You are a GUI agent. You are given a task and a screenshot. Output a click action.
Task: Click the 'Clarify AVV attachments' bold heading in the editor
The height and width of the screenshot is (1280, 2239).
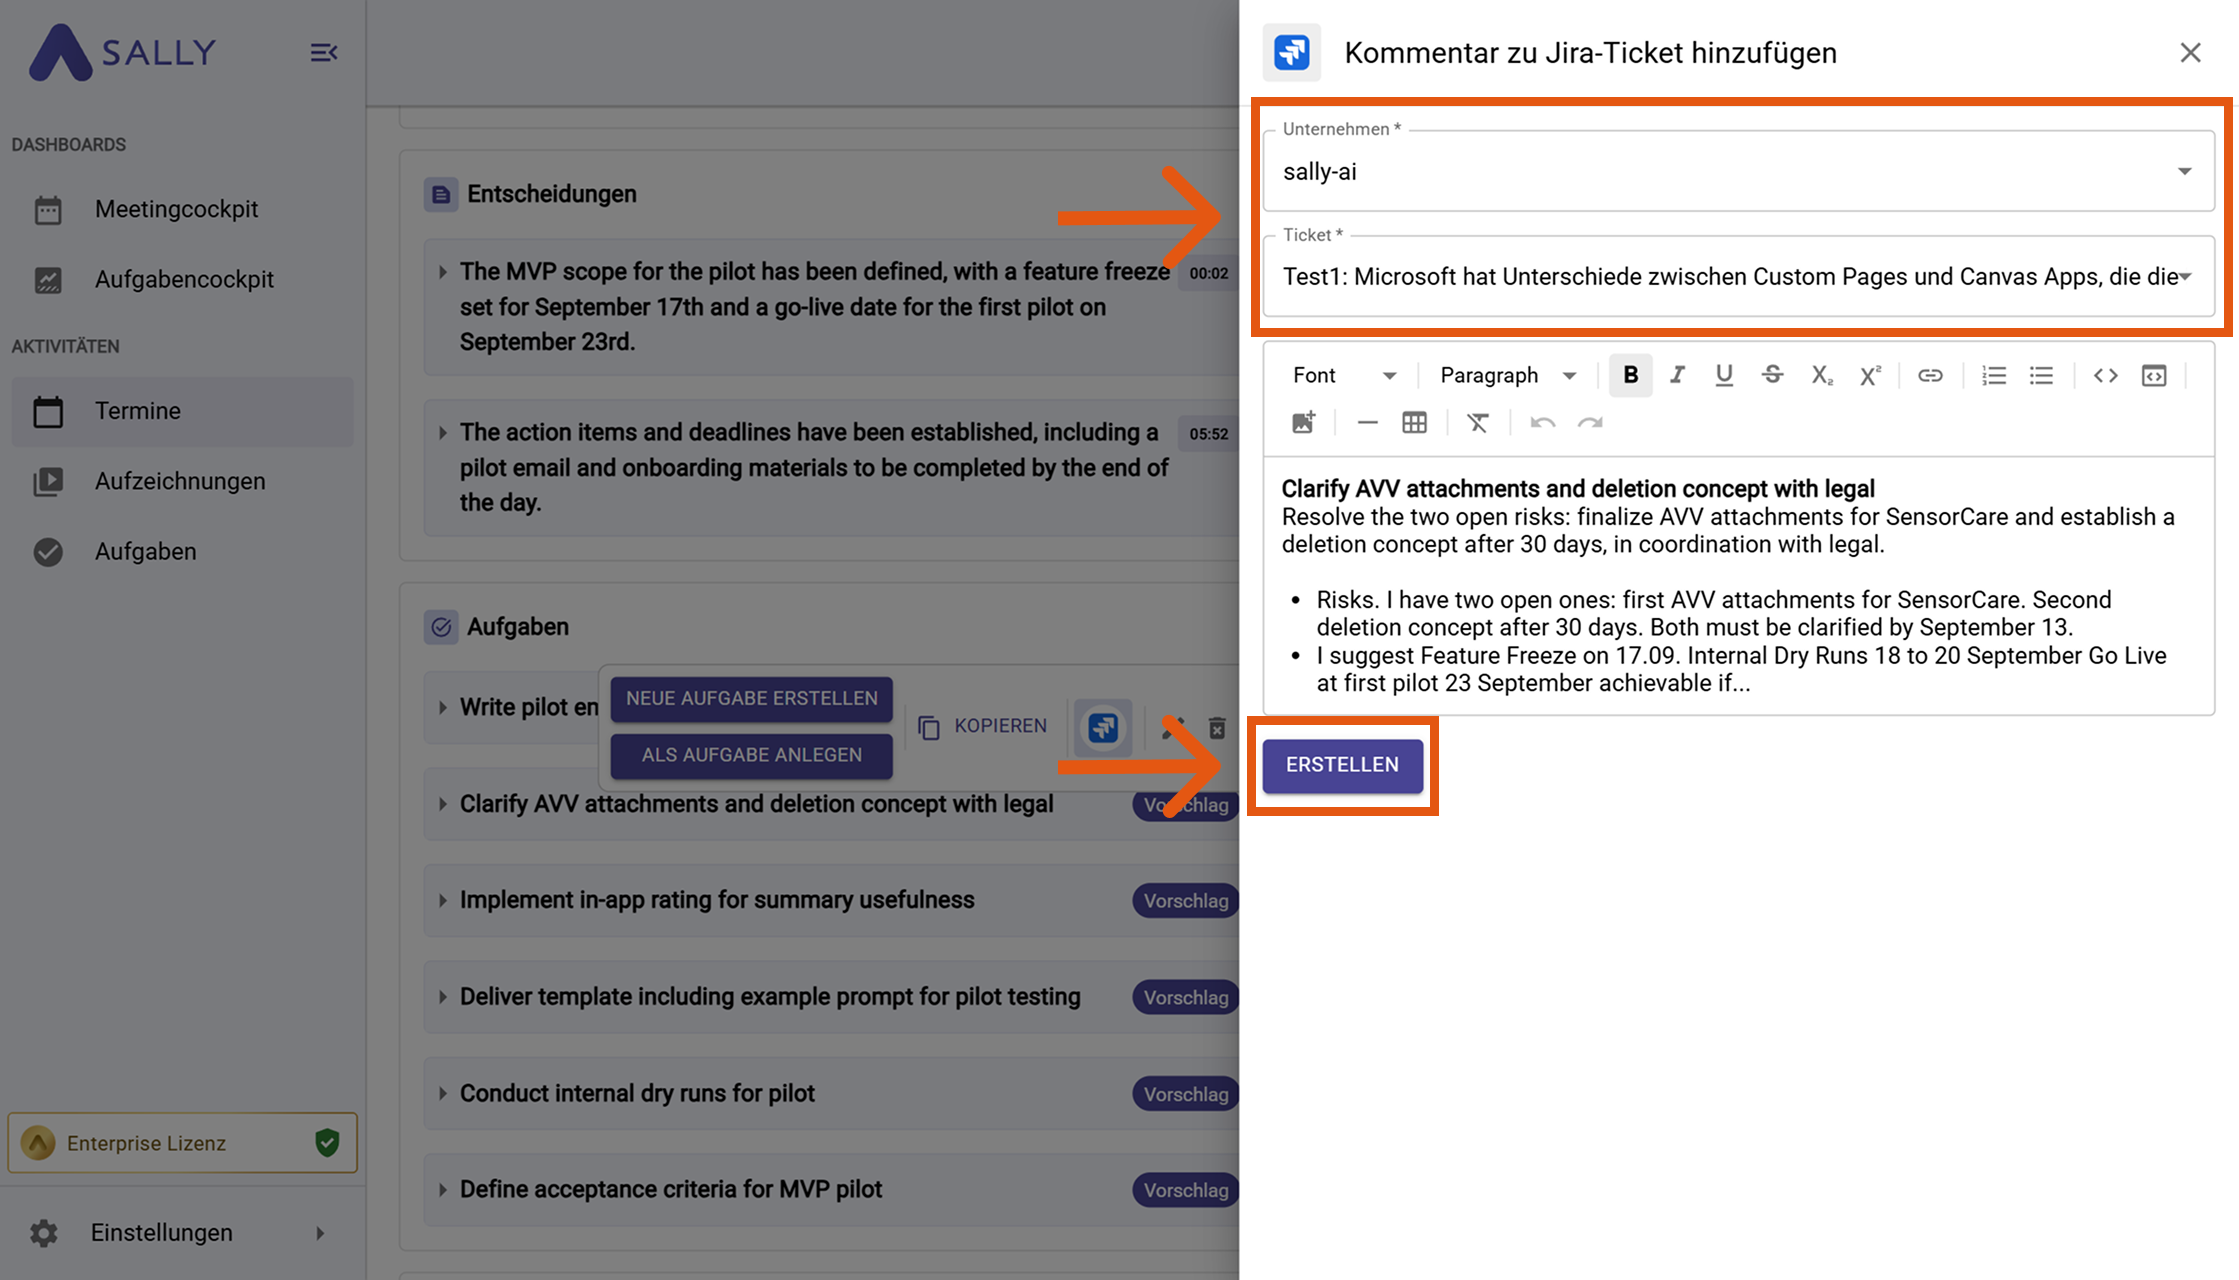[1578, 489]
